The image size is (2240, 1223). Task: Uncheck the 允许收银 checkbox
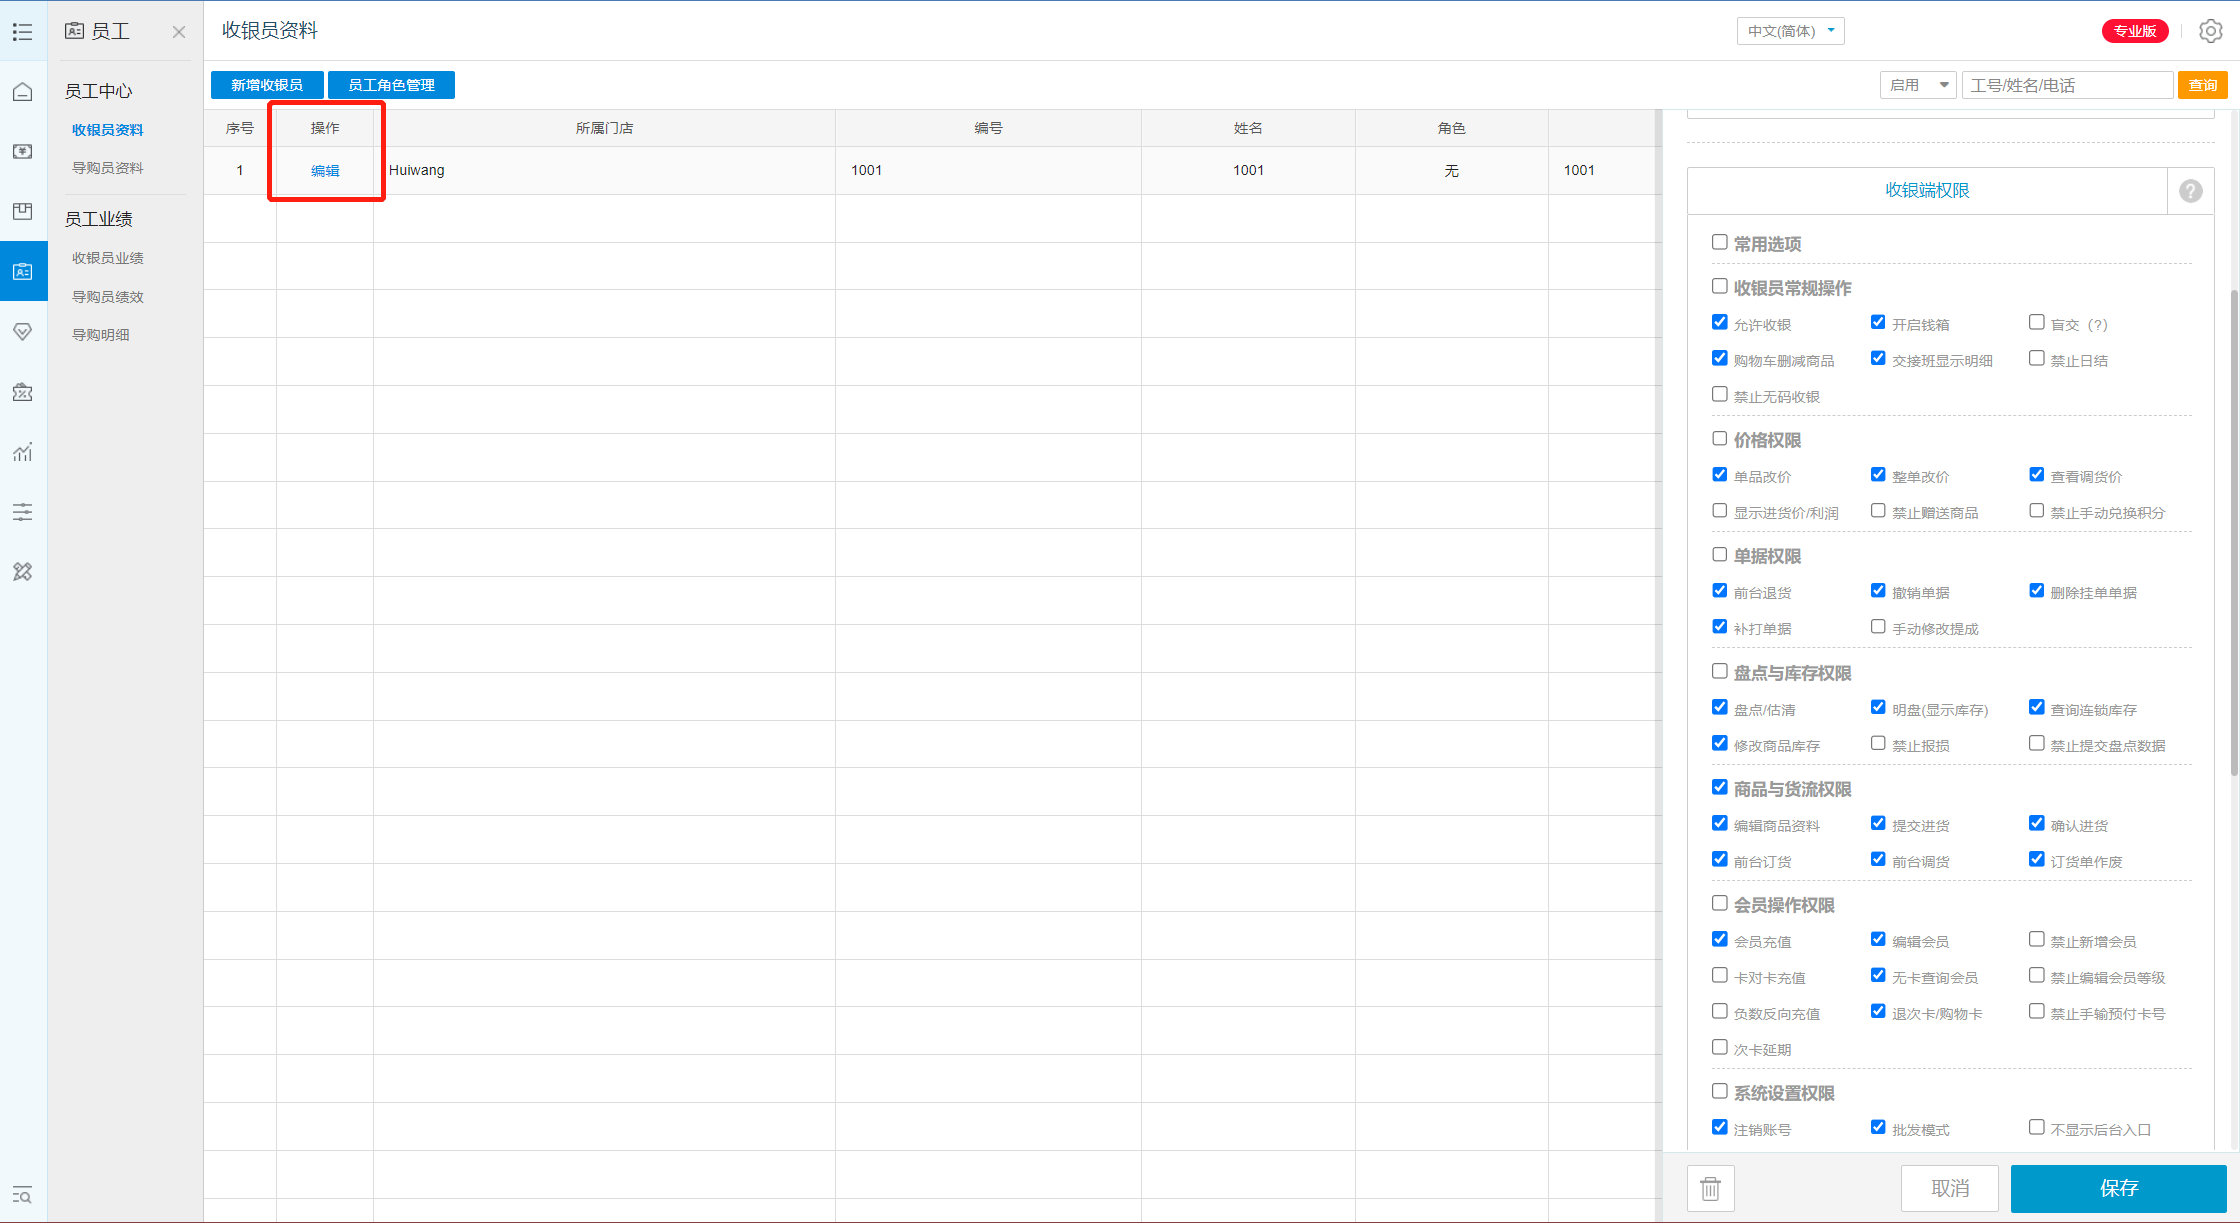[1720, 323]
